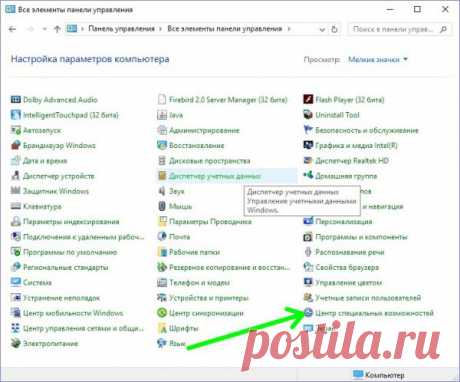Open the Java icon
460x382 pixels.
tap(162, 115)
